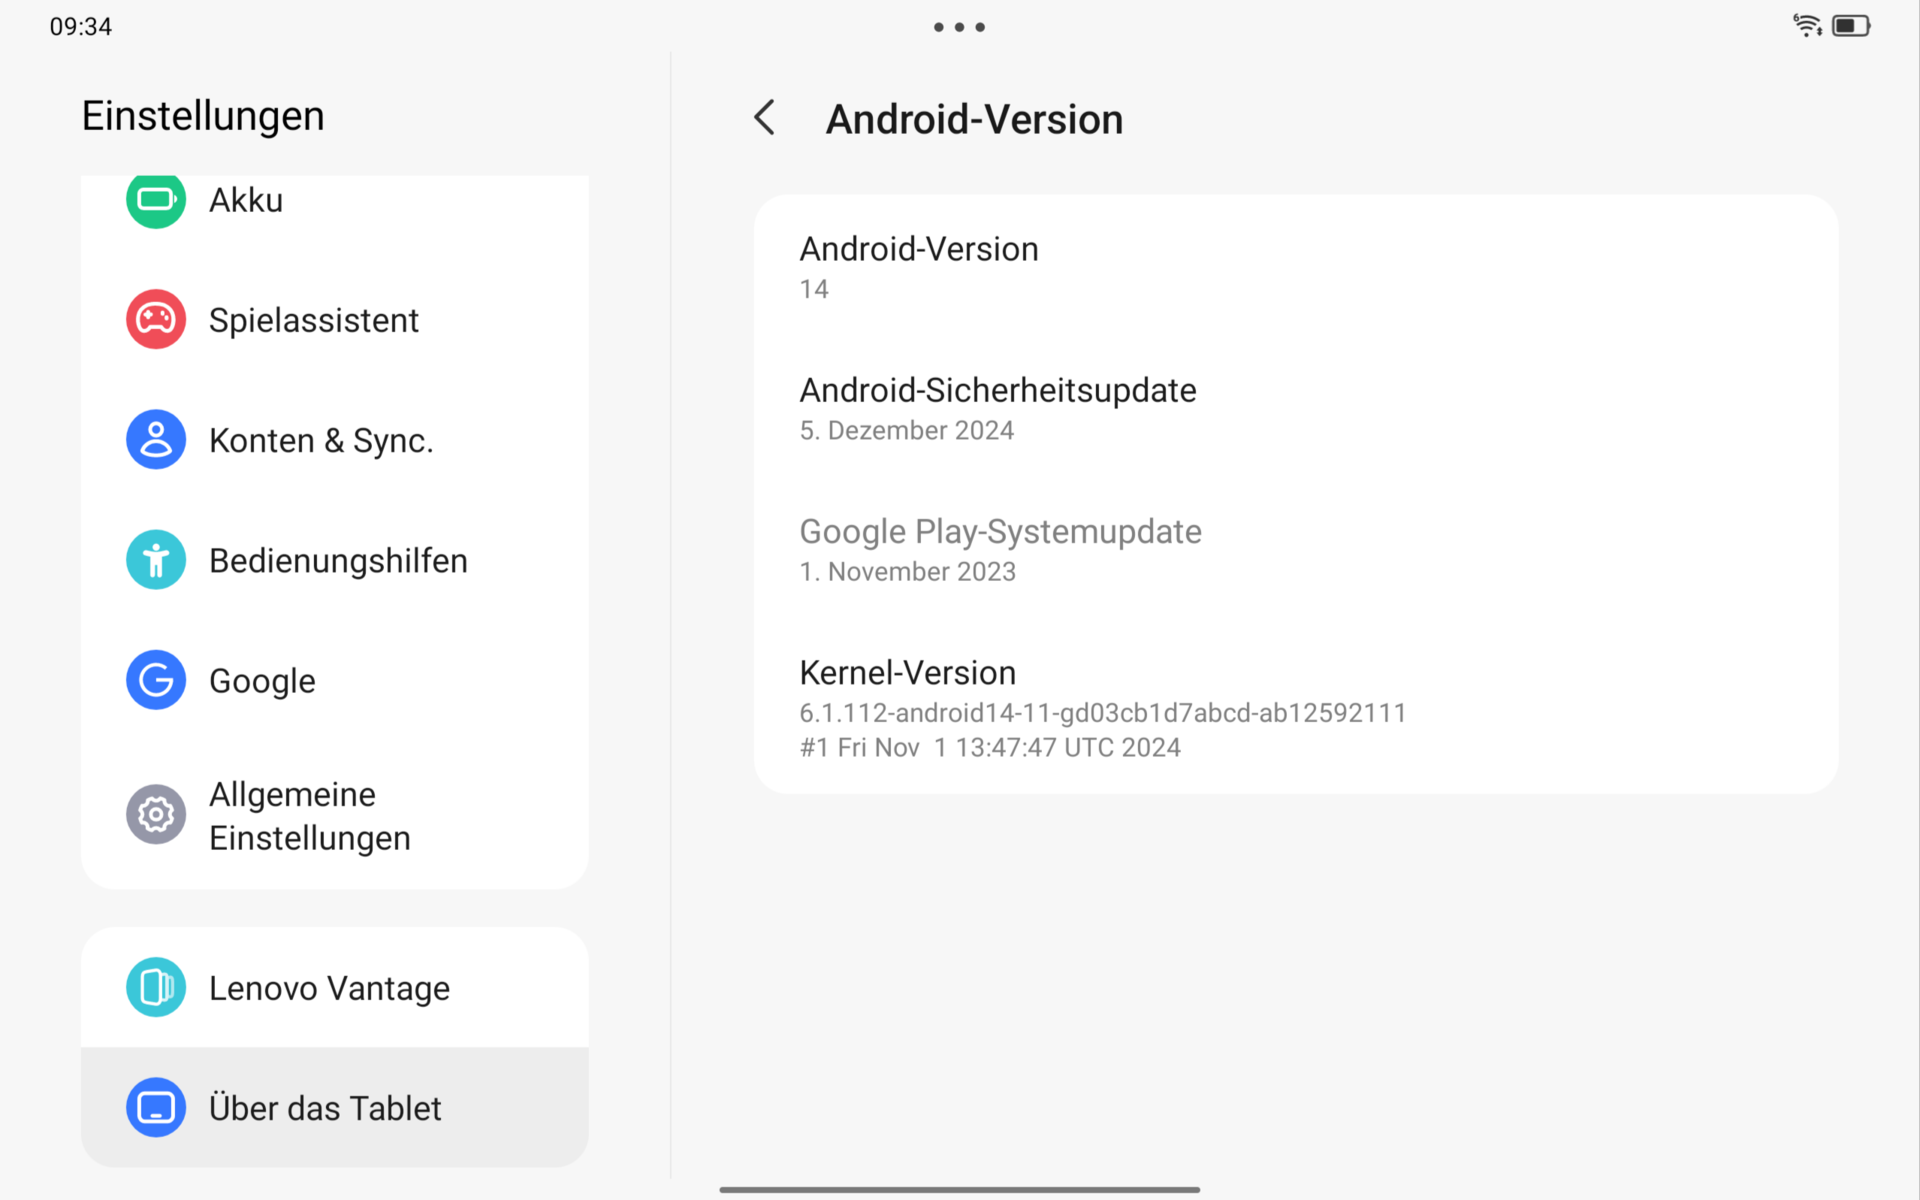Screen dimensions: 1920x1200
Task: Tap the Lenovo Vantage icon
Action: point(155,988)
